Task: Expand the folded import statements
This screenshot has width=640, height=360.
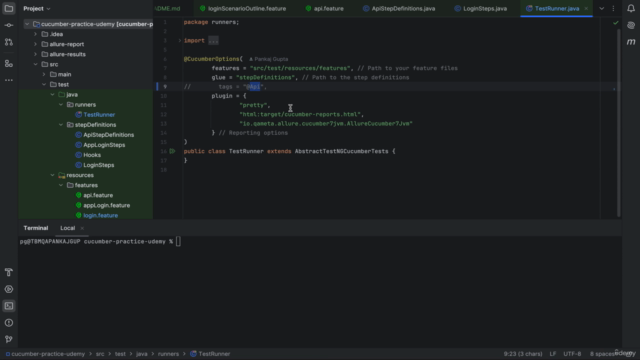Action: (x=180, y=40)
